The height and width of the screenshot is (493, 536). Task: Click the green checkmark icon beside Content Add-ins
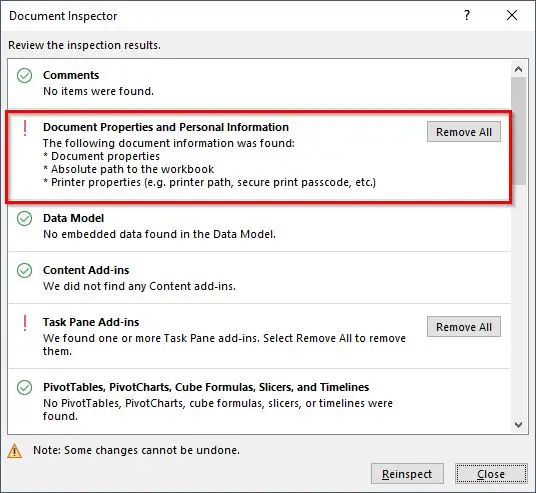click(x=25, y=270)
